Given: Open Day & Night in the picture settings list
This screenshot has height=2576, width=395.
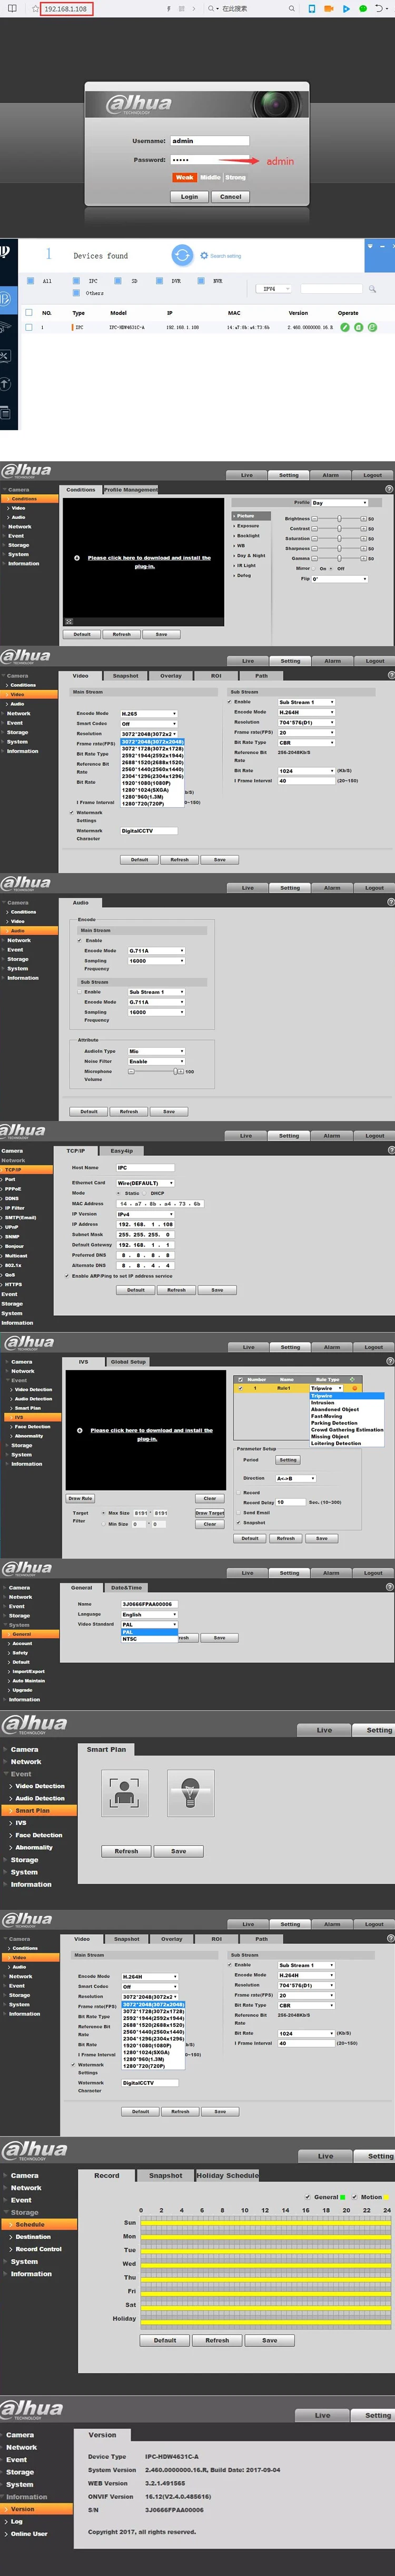Looking at the screenshot, I should click(x=251, y=555).
